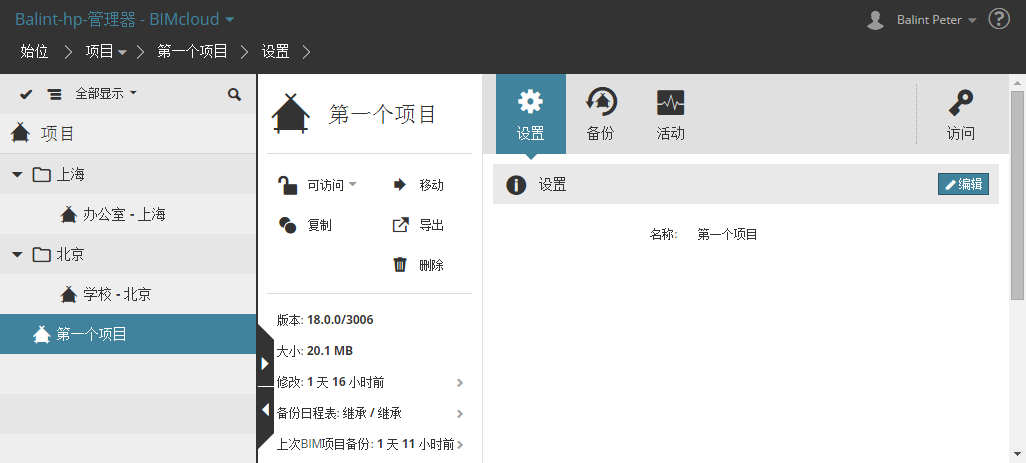The height and width of the screenshot is (463, 1026).
Task: Click 设置 in the breadcrumb
Action: (275, 52)
